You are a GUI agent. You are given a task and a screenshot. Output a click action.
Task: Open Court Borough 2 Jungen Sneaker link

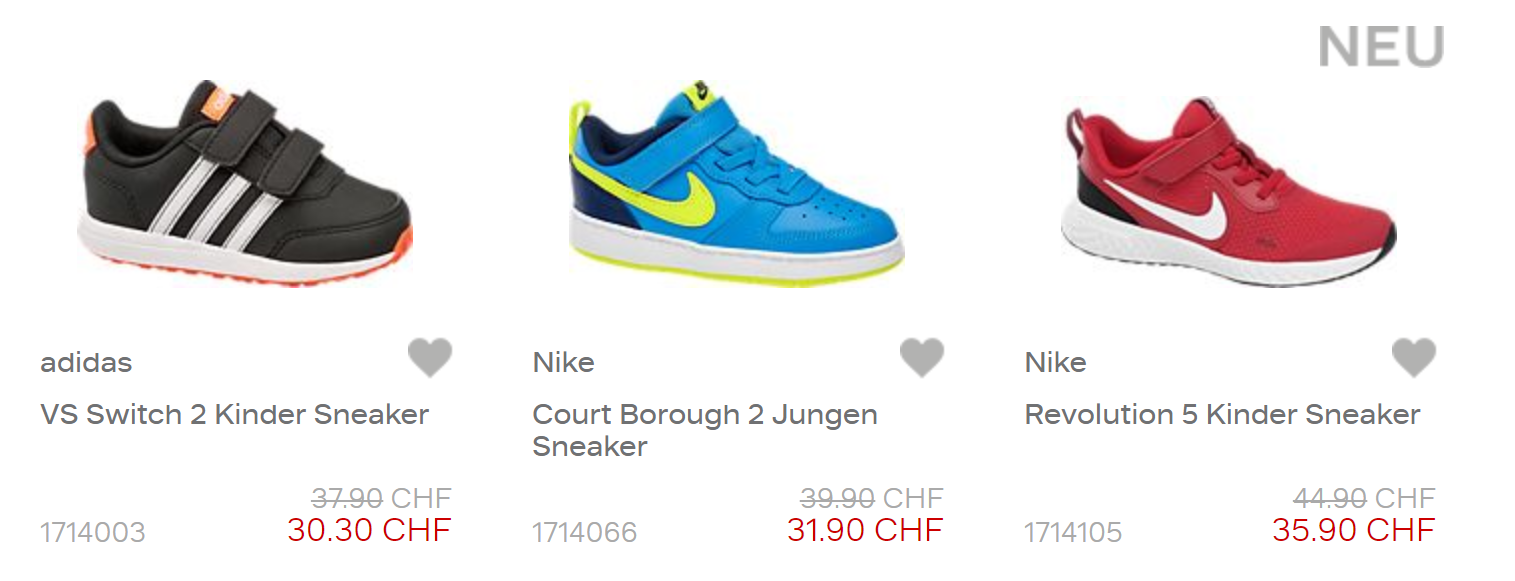pyautogui.click(x=705, y=430)
